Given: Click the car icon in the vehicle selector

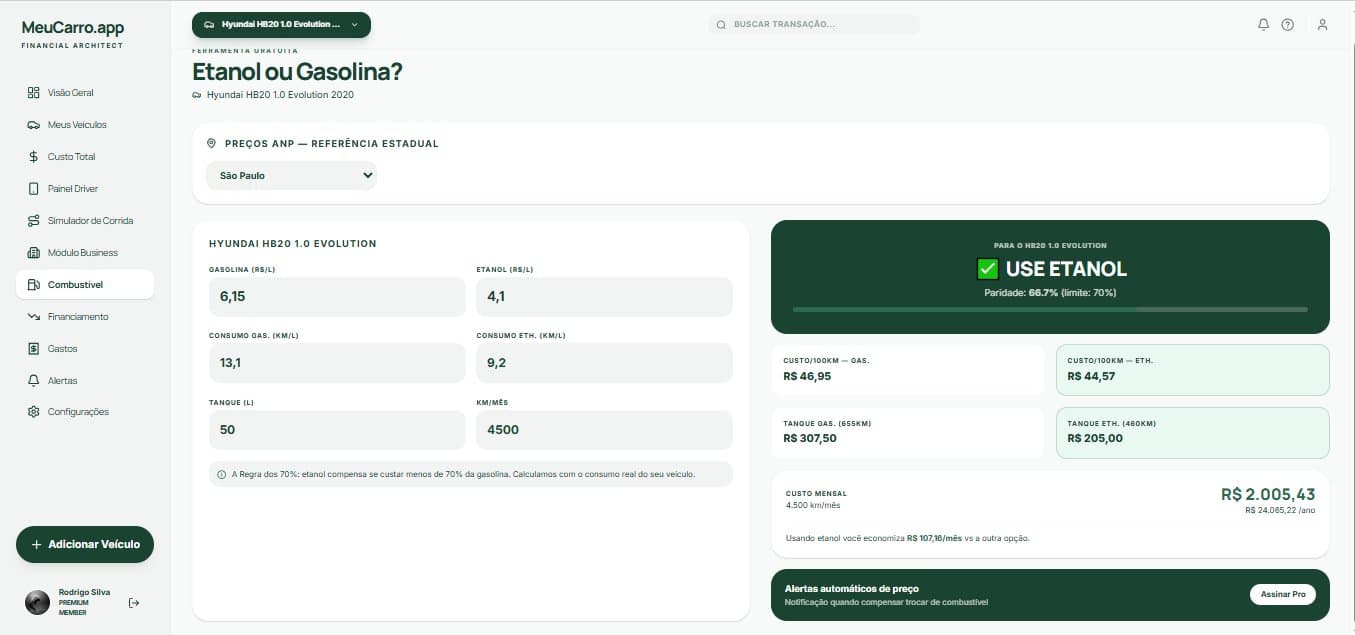Looking at the screenshot, I should tap(208, 24).
